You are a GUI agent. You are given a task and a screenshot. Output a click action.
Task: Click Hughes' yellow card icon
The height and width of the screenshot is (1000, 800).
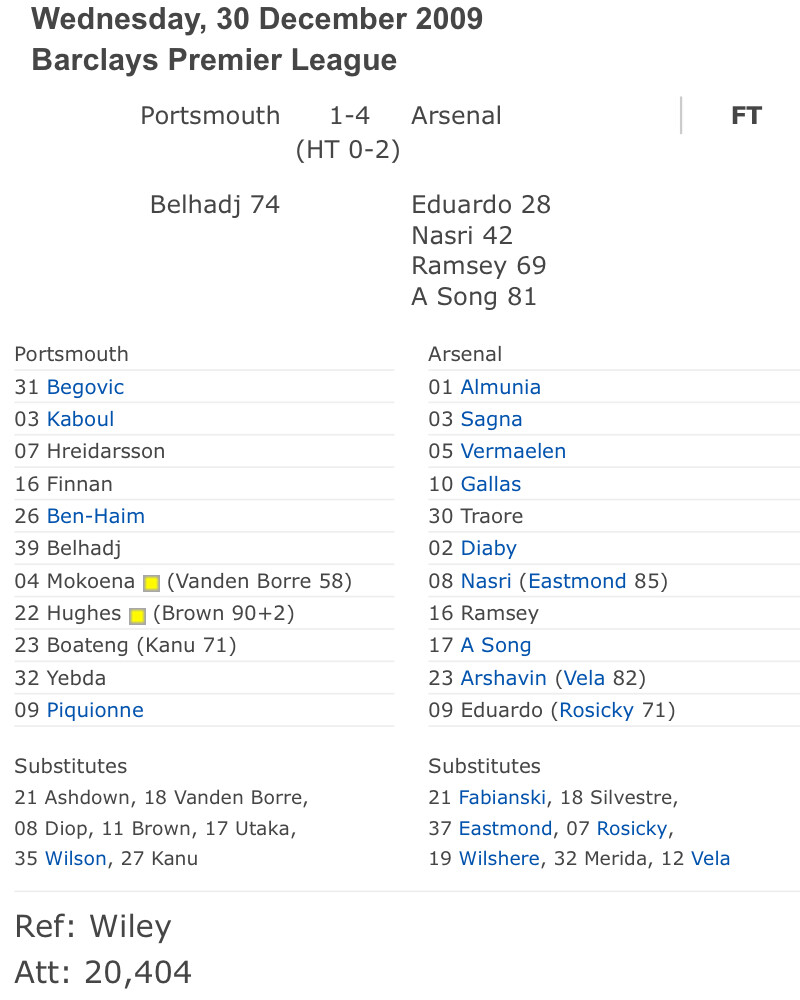pyautogui.click(x=137, y=615)
